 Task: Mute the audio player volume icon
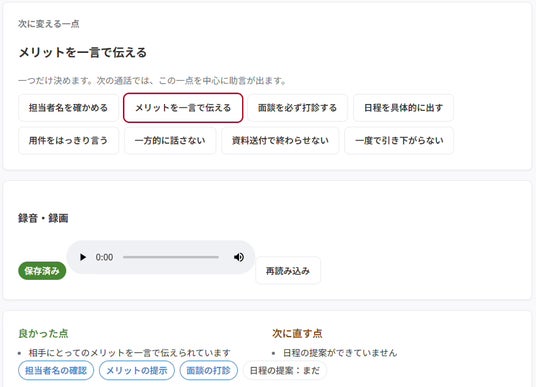tap(239, 257)
